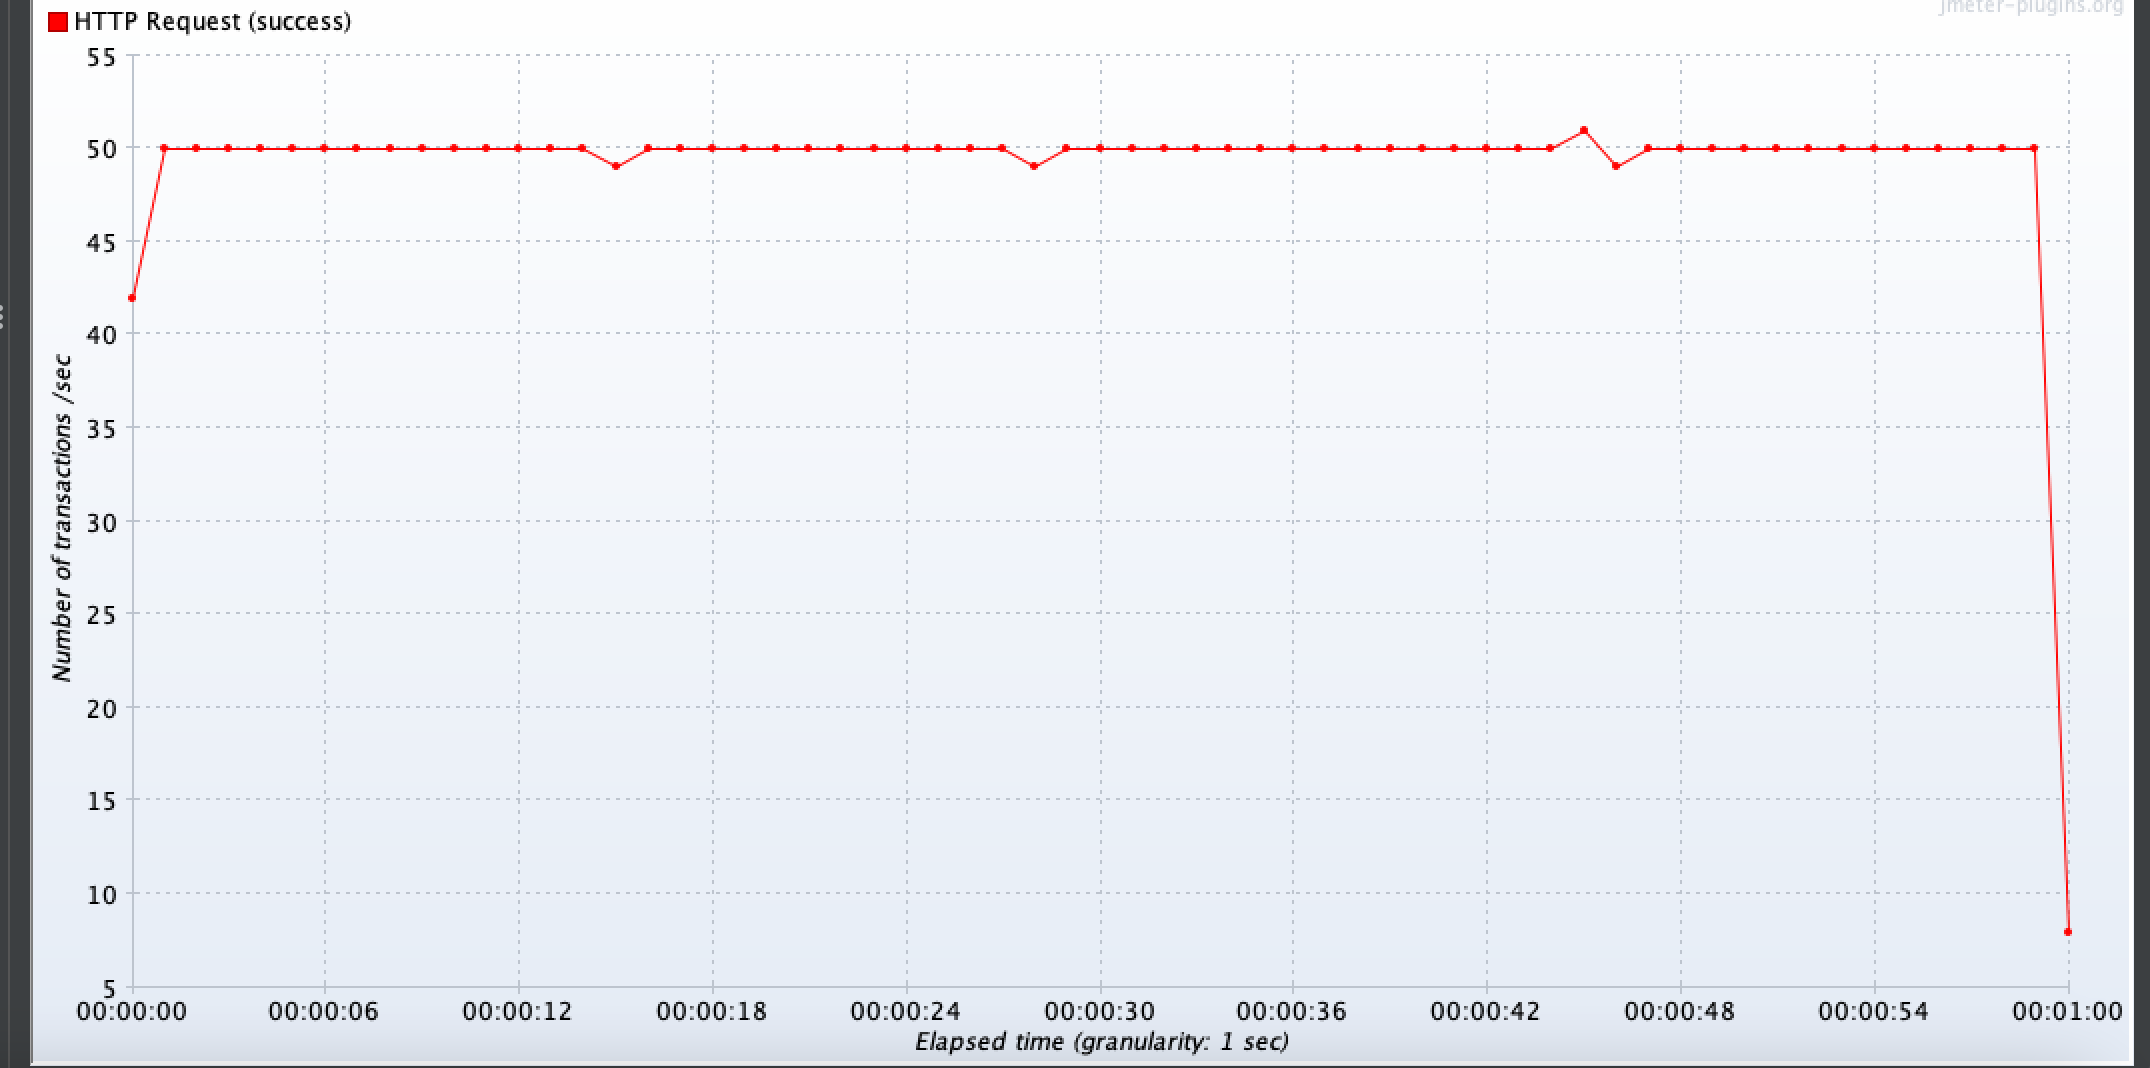Click the x-axis label "00:00:54"
The image size is (2150, 1068).
click(1874, 1011)
